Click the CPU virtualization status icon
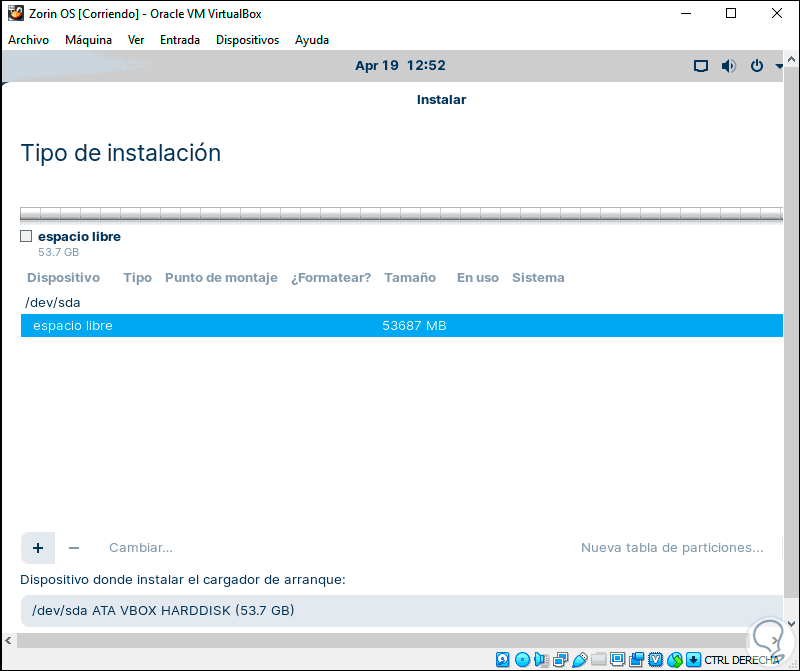This screenshot has width=801, height=671. point(655,660)
